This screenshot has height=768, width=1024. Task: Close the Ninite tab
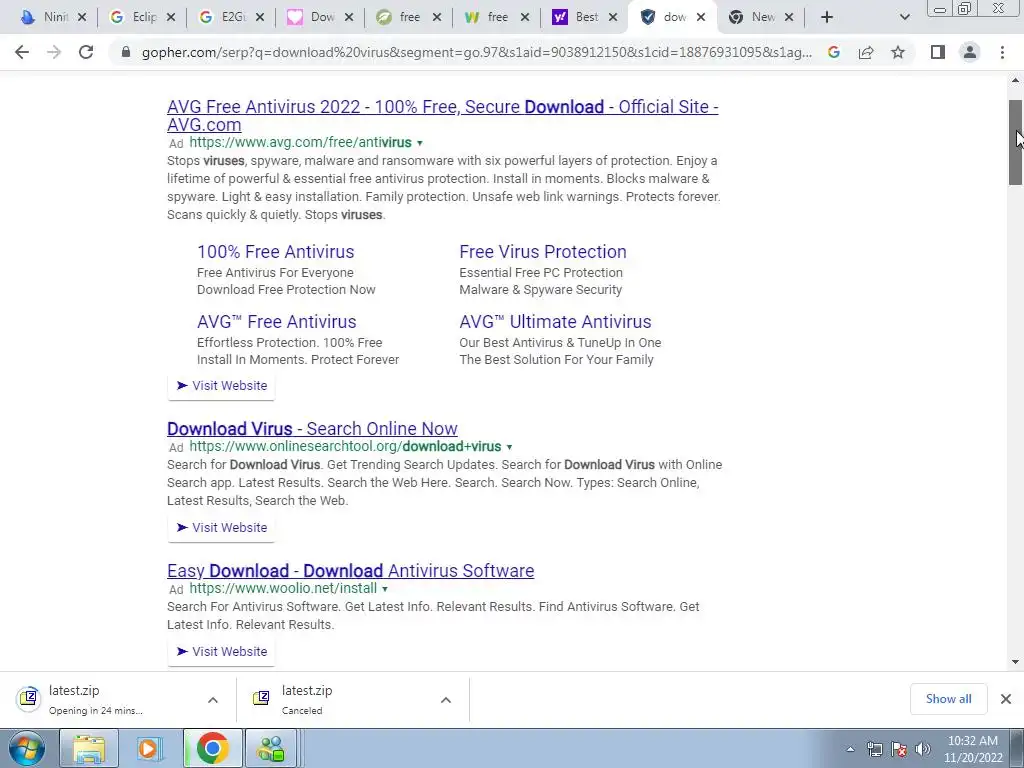(82, 17)
